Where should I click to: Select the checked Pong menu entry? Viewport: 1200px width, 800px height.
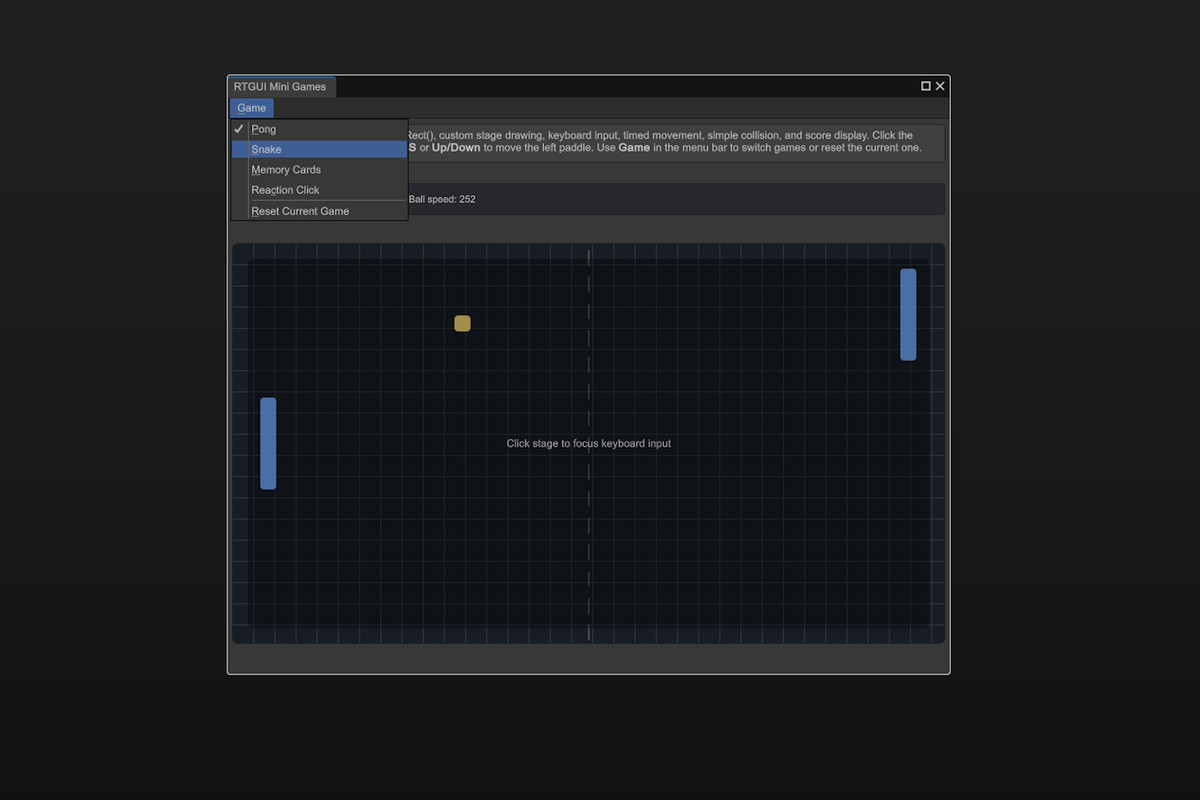click(319, 129)
